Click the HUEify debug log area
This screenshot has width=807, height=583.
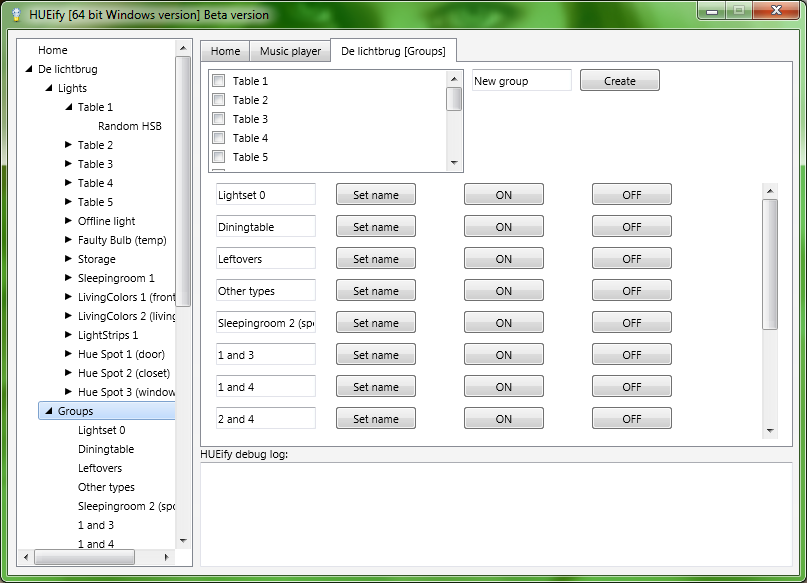tap(496, 514)
